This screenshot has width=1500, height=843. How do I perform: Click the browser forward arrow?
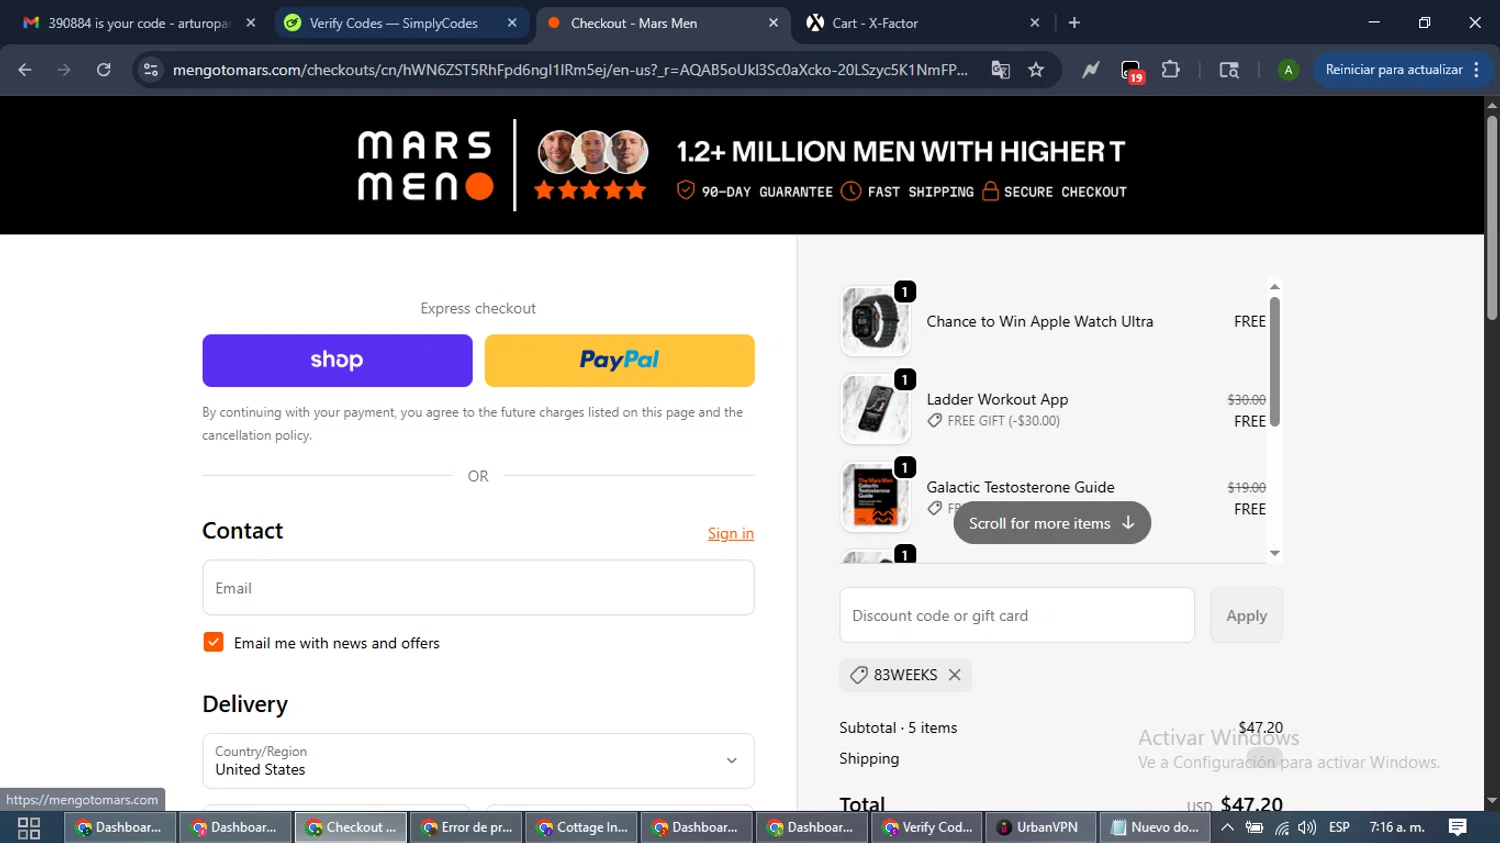64,70
